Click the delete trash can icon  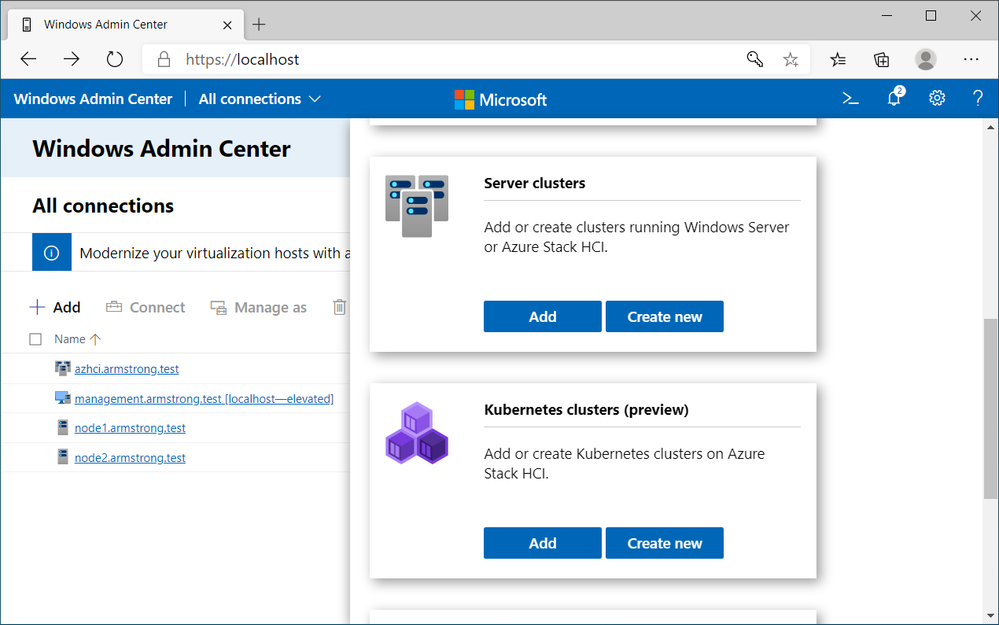[x=340, y=307]
